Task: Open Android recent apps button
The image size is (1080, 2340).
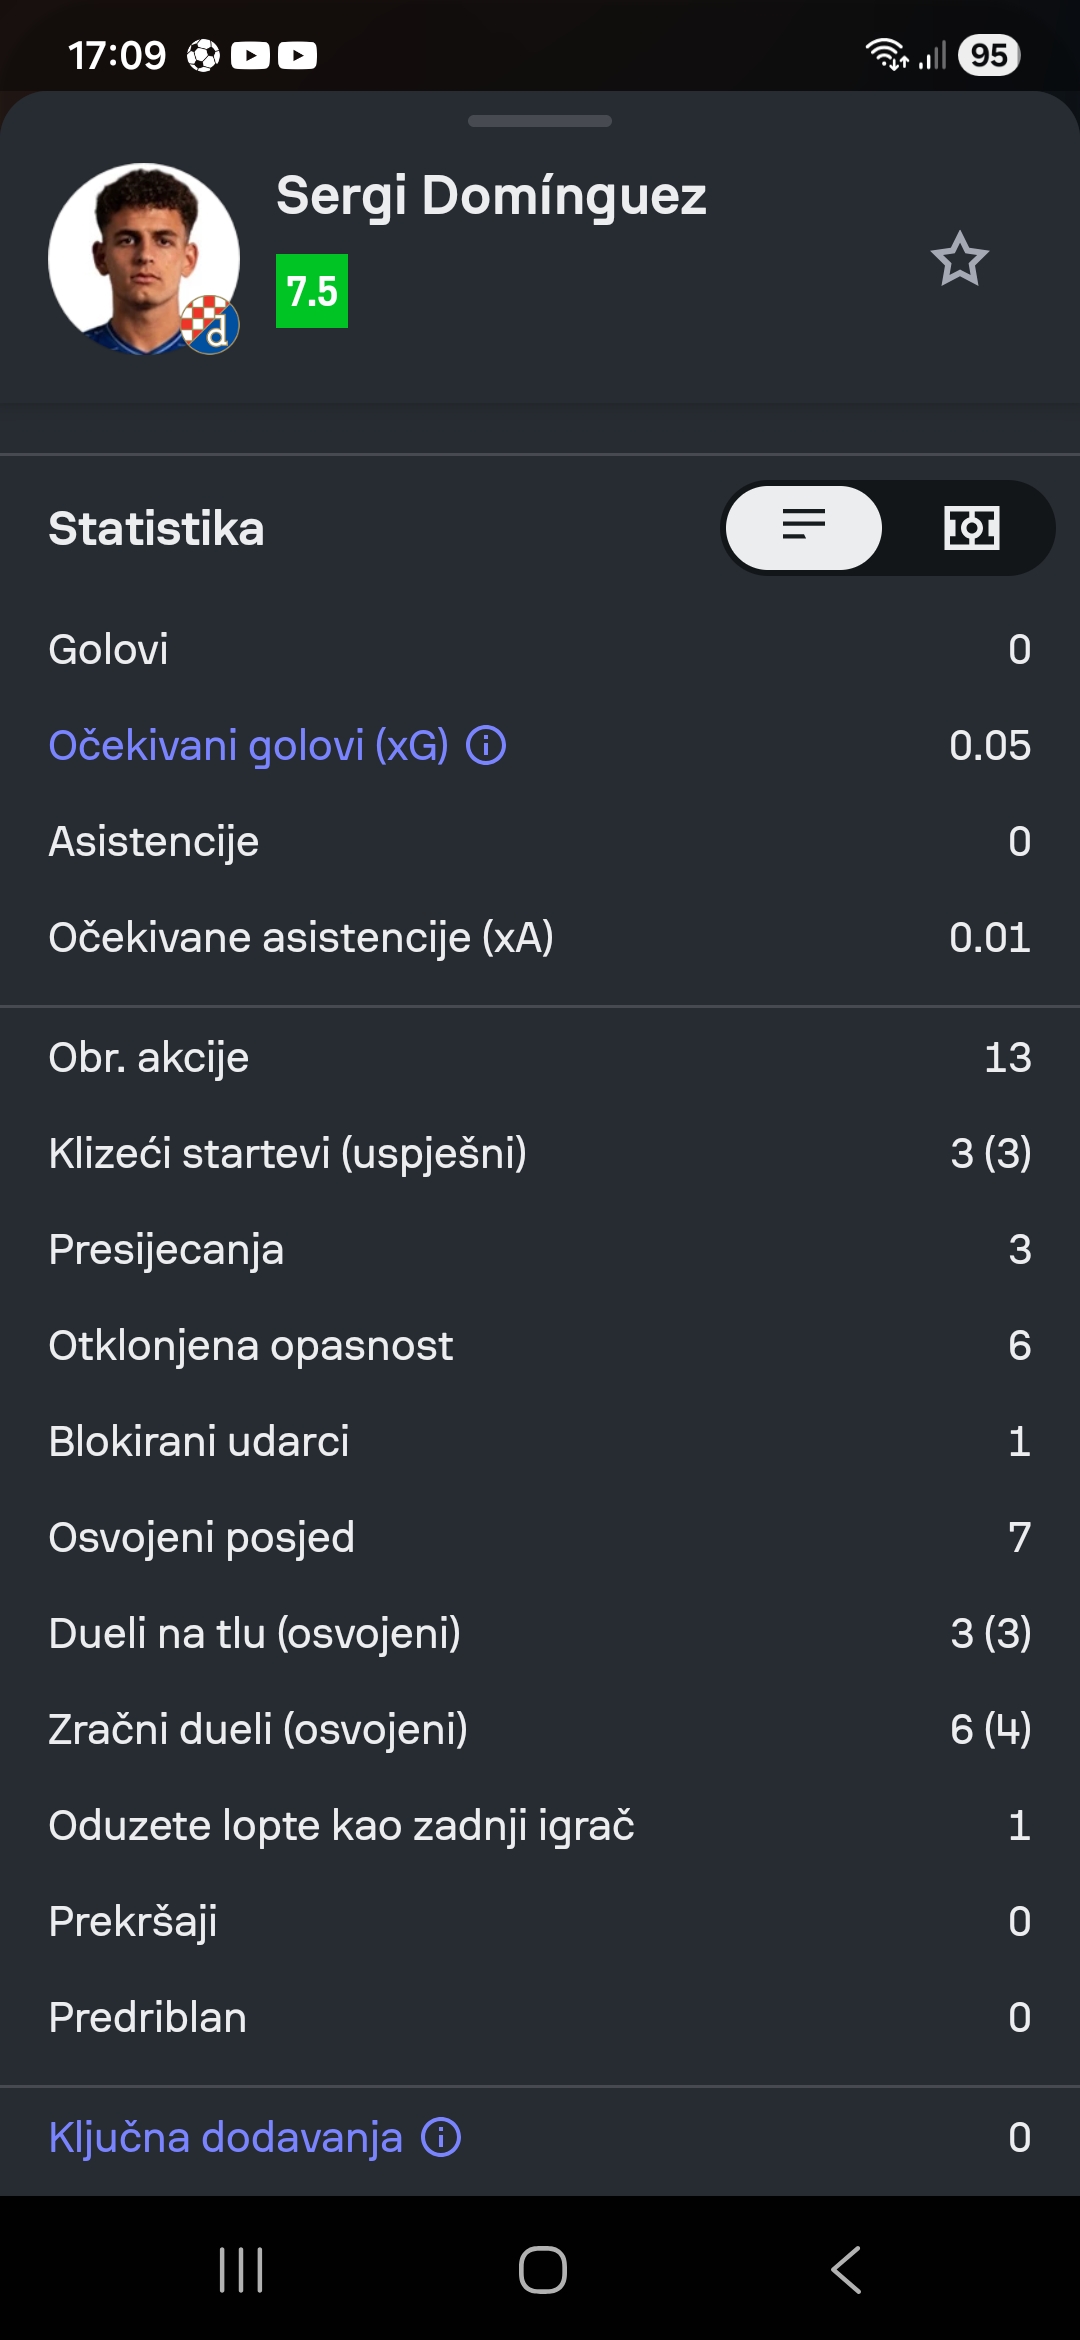Action: pyautogui.click(x=241, y=2269)
